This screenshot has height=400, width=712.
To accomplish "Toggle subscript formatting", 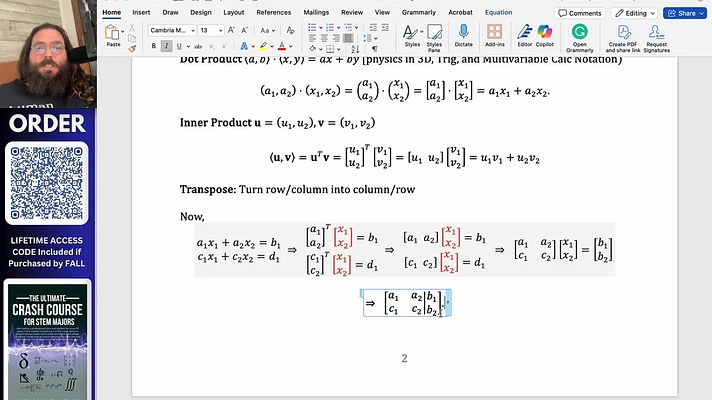I will (211, 46).
